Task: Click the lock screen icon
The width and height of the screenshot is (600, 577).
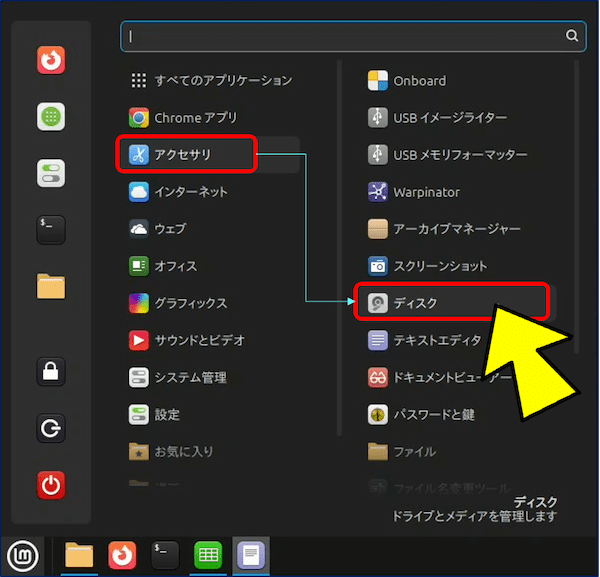Action: [51, 372]
